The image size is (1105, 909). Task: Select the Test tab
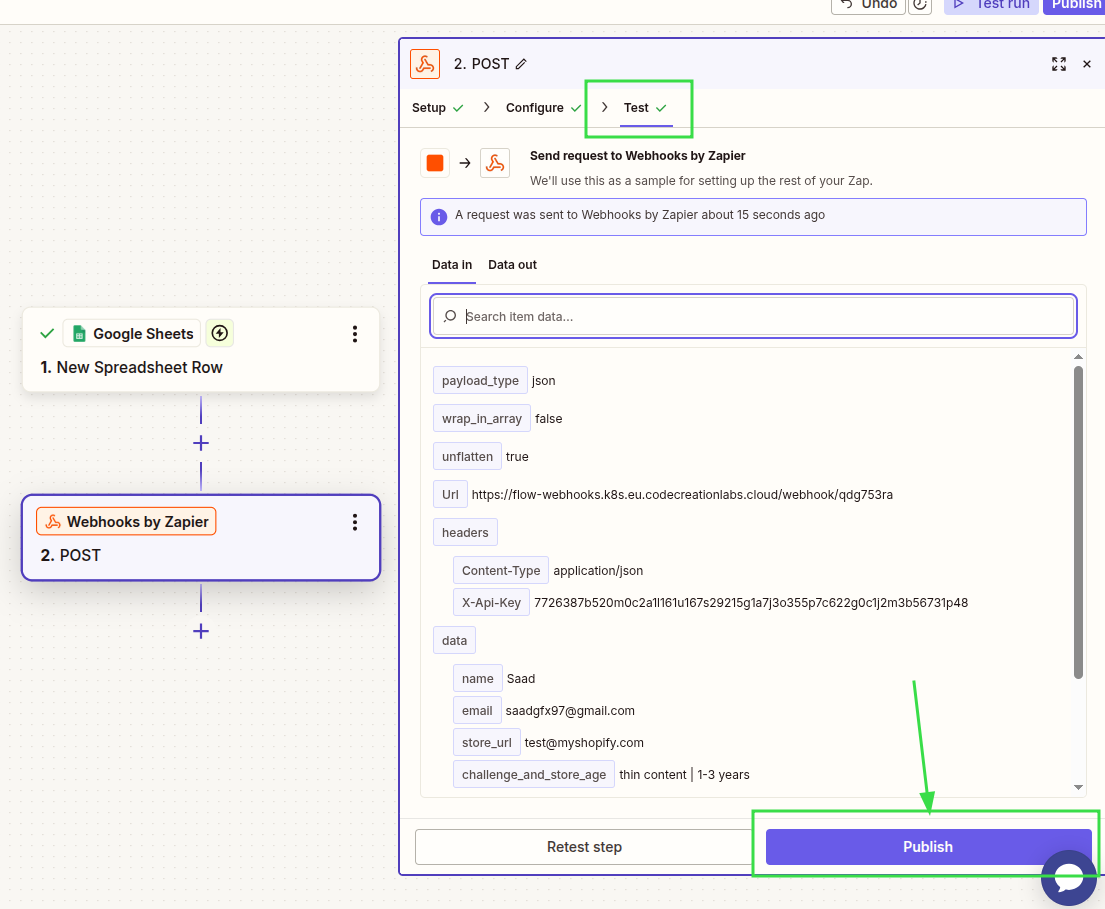[x=637, y=108]
